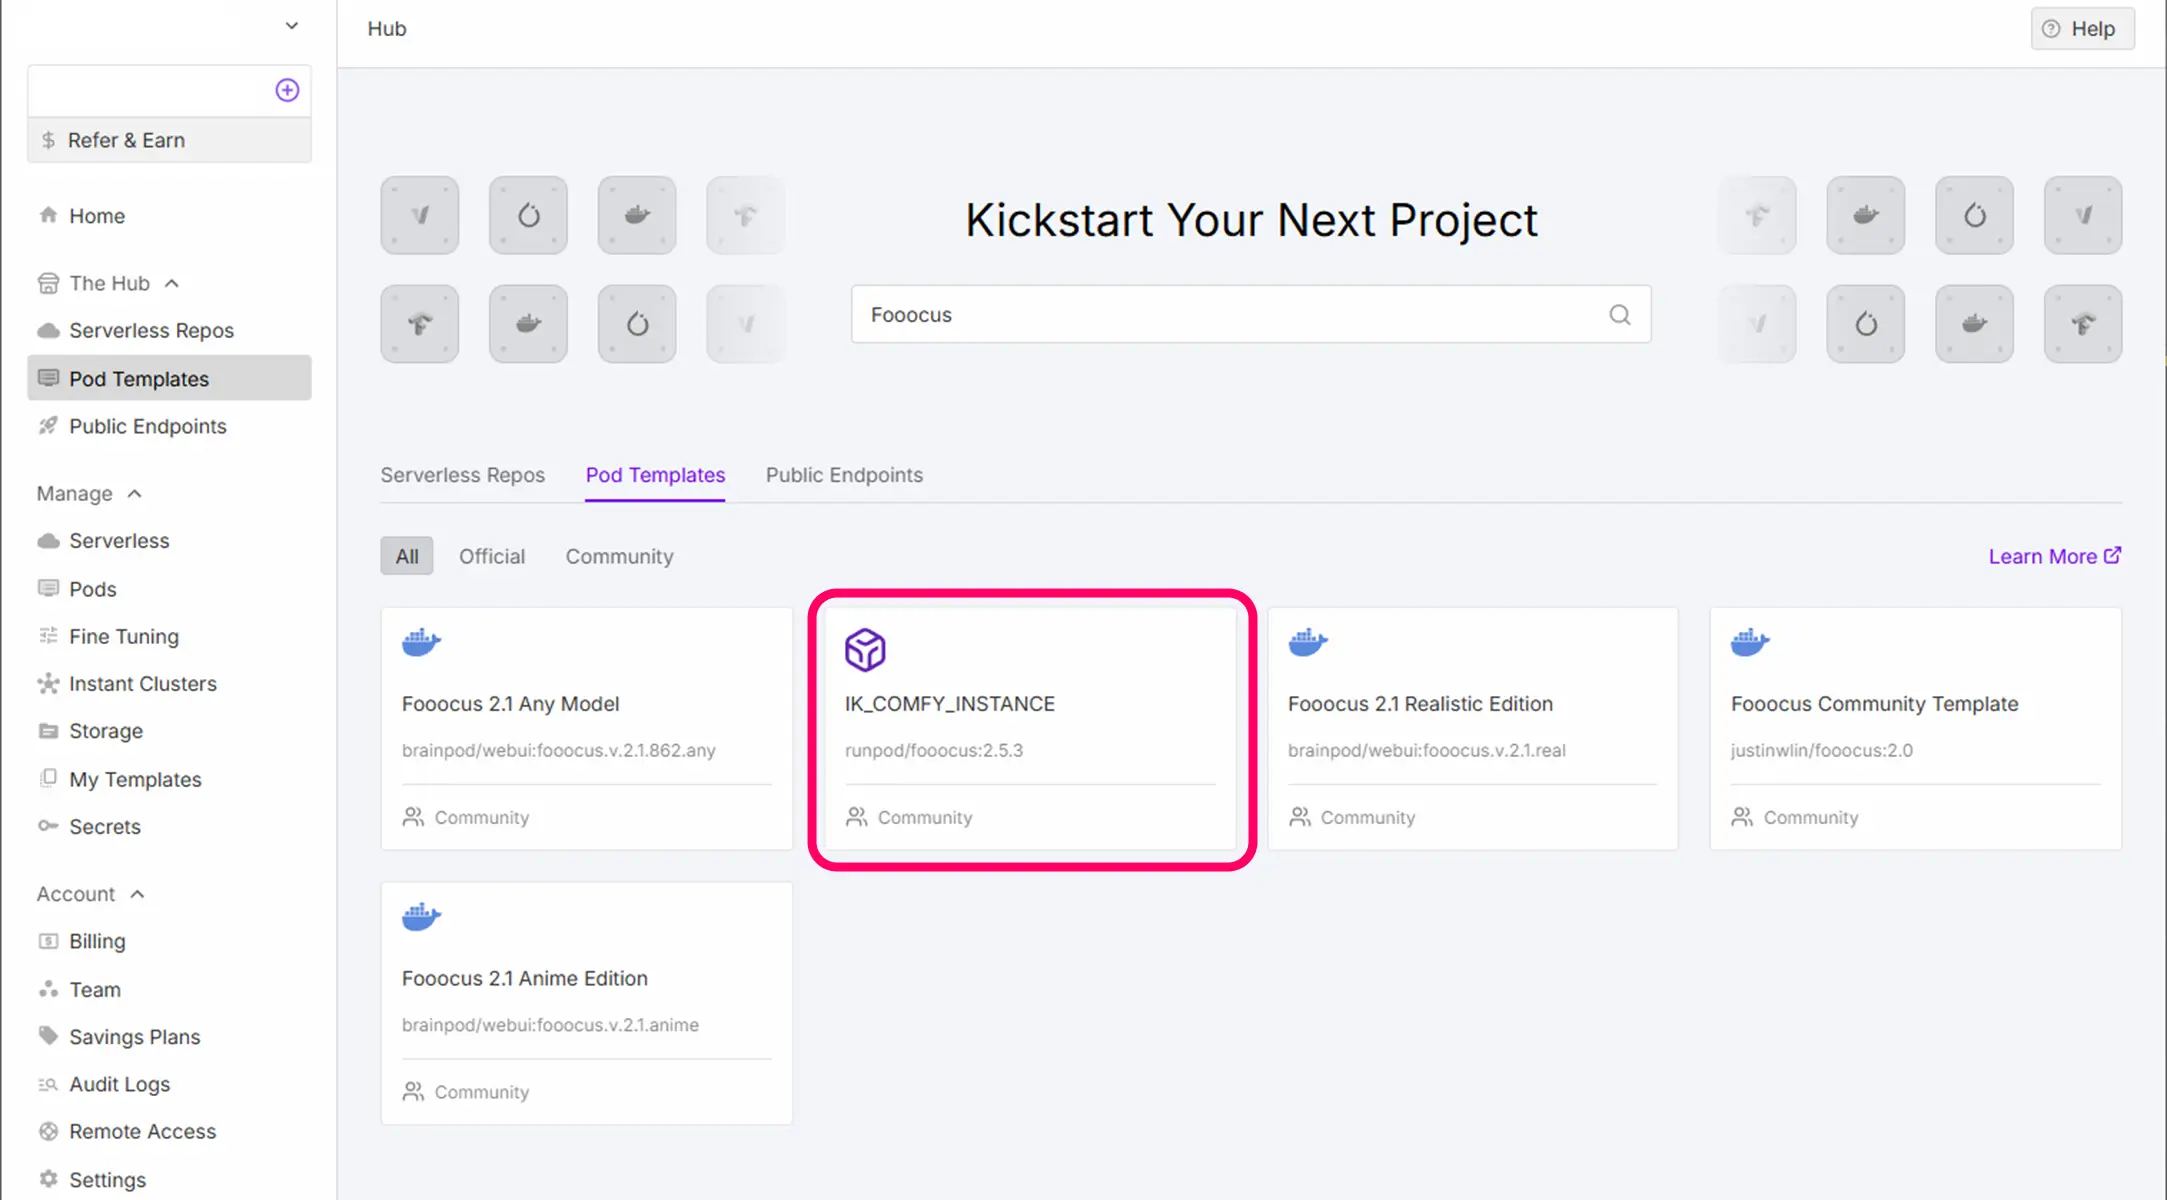Viewport: 2167px width, 1200px height.
Task: Collapse the Manage section chevron
Action: 135,494
